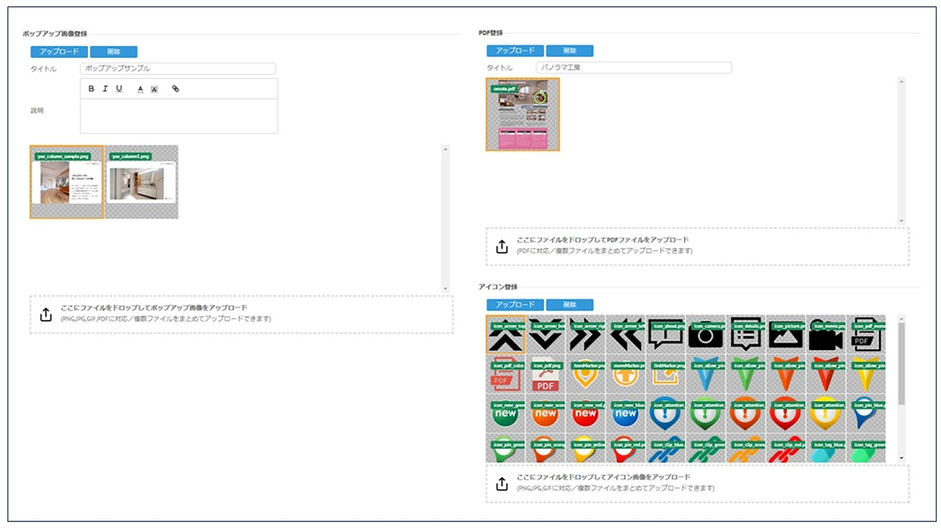Insert a hyperlink using the link icon
The width and height of the screenshot is (941, 528).
[x=175, y=89]
